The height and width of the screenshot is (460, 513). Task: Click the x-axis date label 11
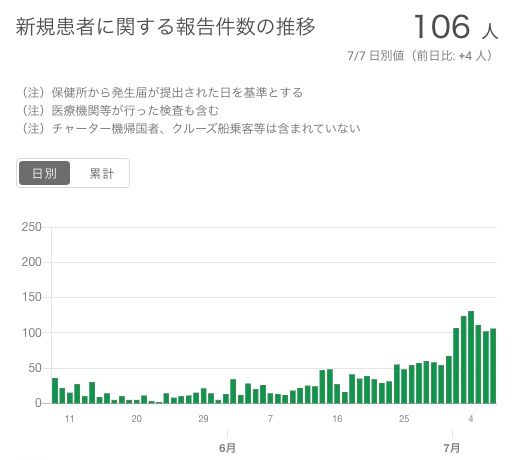pyautogui.click(x=69, y=419)
